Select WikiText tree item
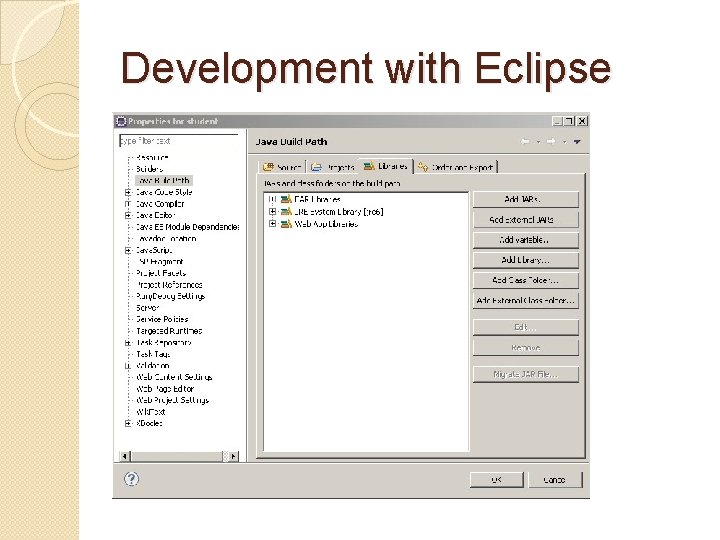This screenshot has width=720, height=540. point(151,412)
